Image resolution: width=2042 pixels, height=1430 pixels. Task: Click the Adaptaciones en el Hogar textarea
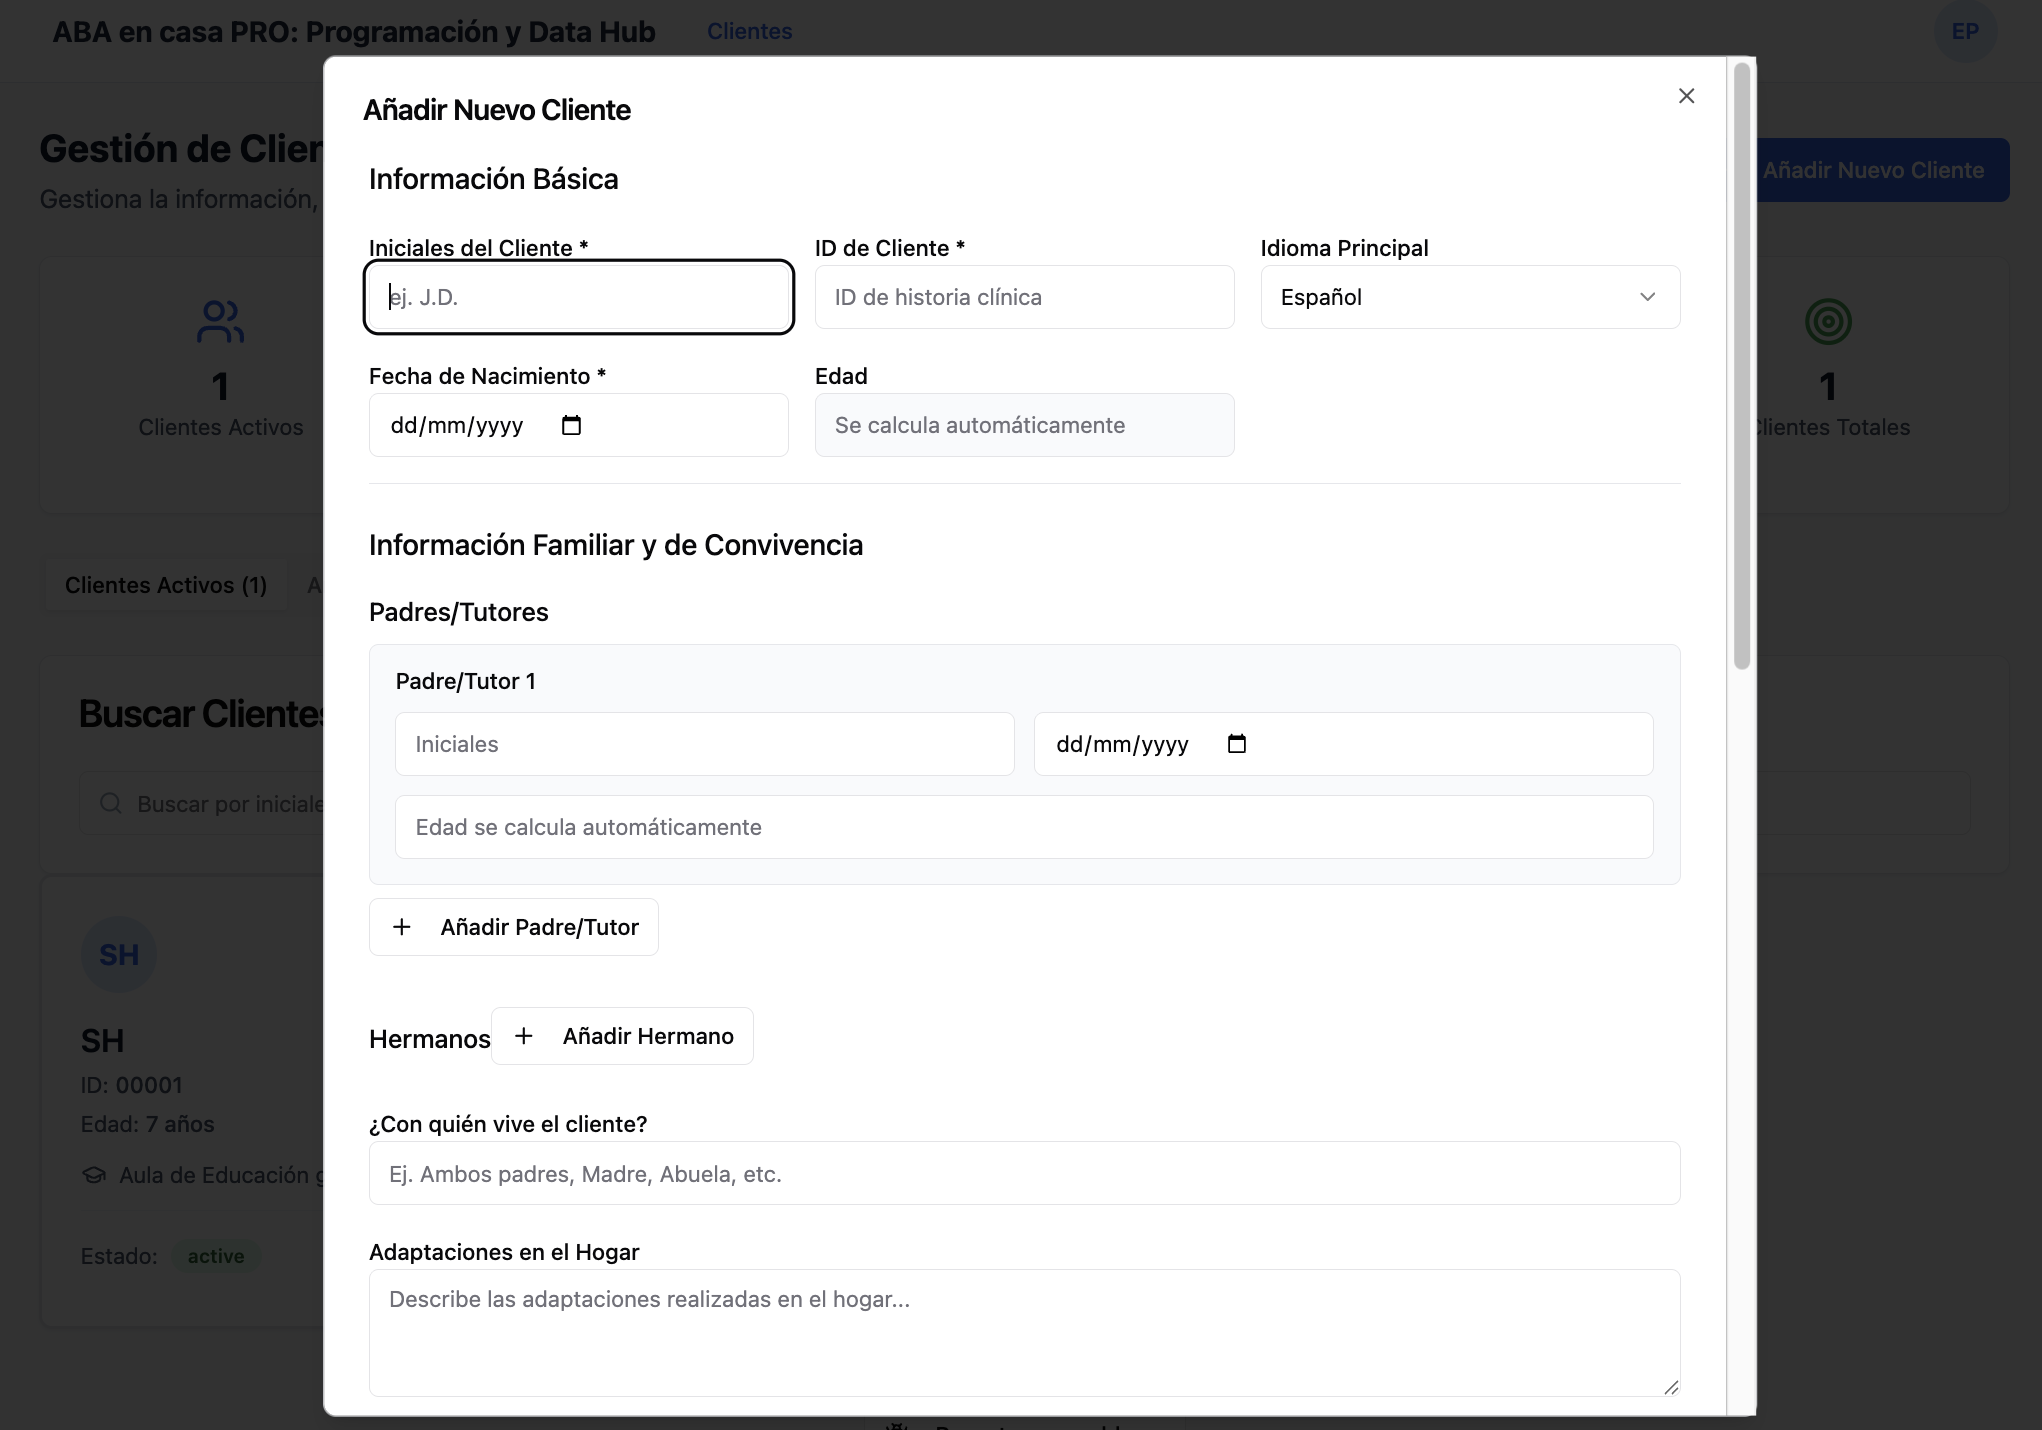point(1023,1332)
